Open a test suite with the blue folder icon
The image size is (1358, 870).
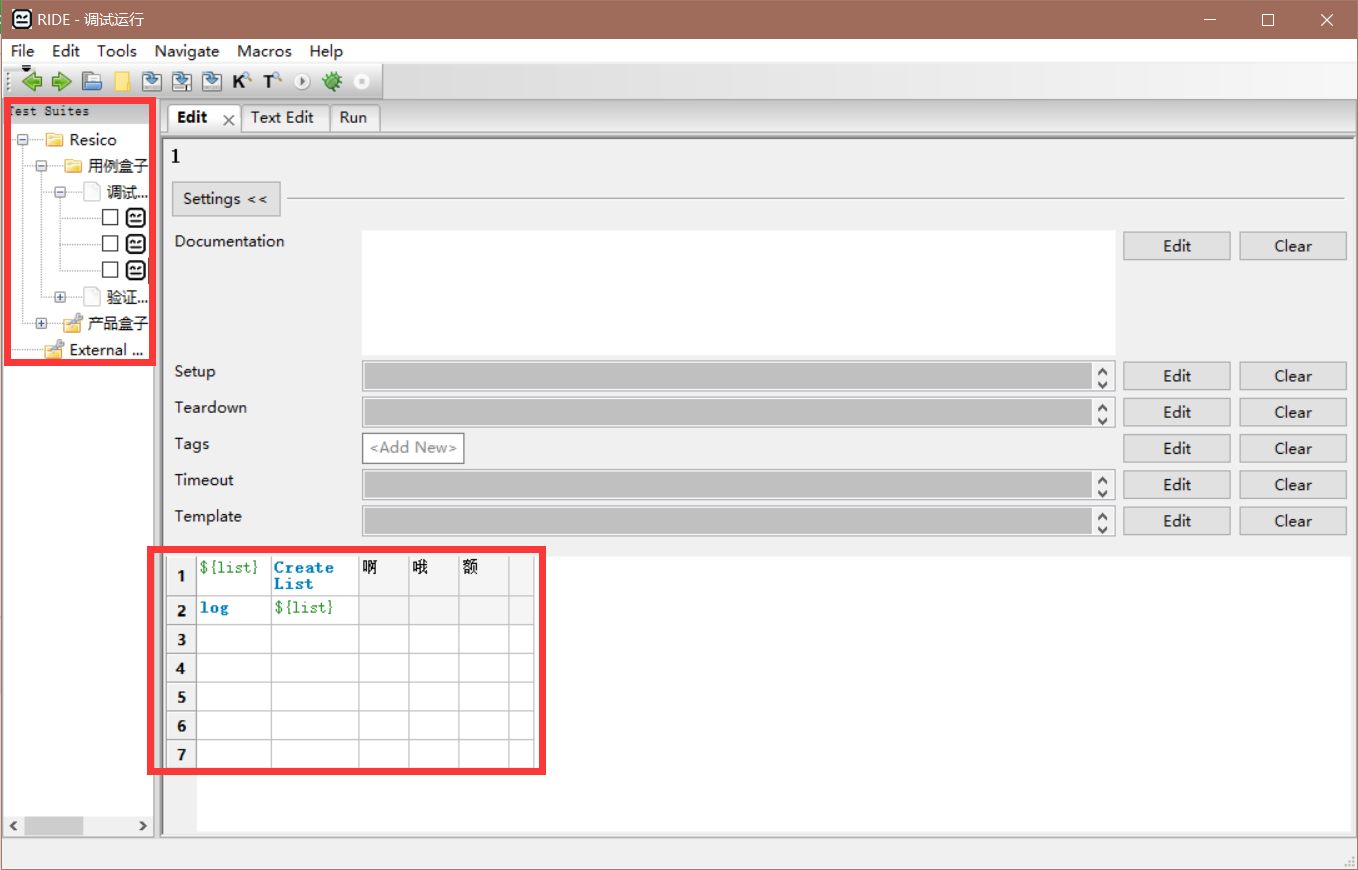pos(92,82)
